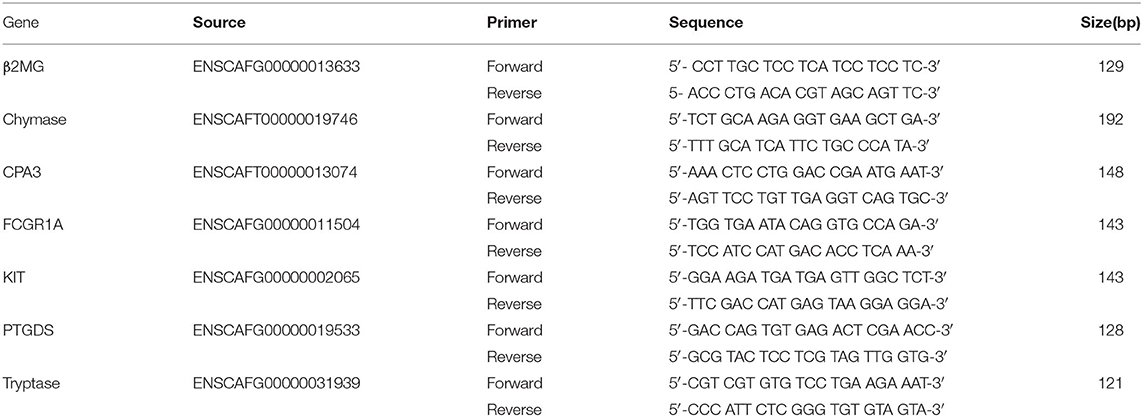Select source ENSCAFT00000019746
Viewport: 1143px width, 417px height.
pyautogui.click(x=277, y=120)
